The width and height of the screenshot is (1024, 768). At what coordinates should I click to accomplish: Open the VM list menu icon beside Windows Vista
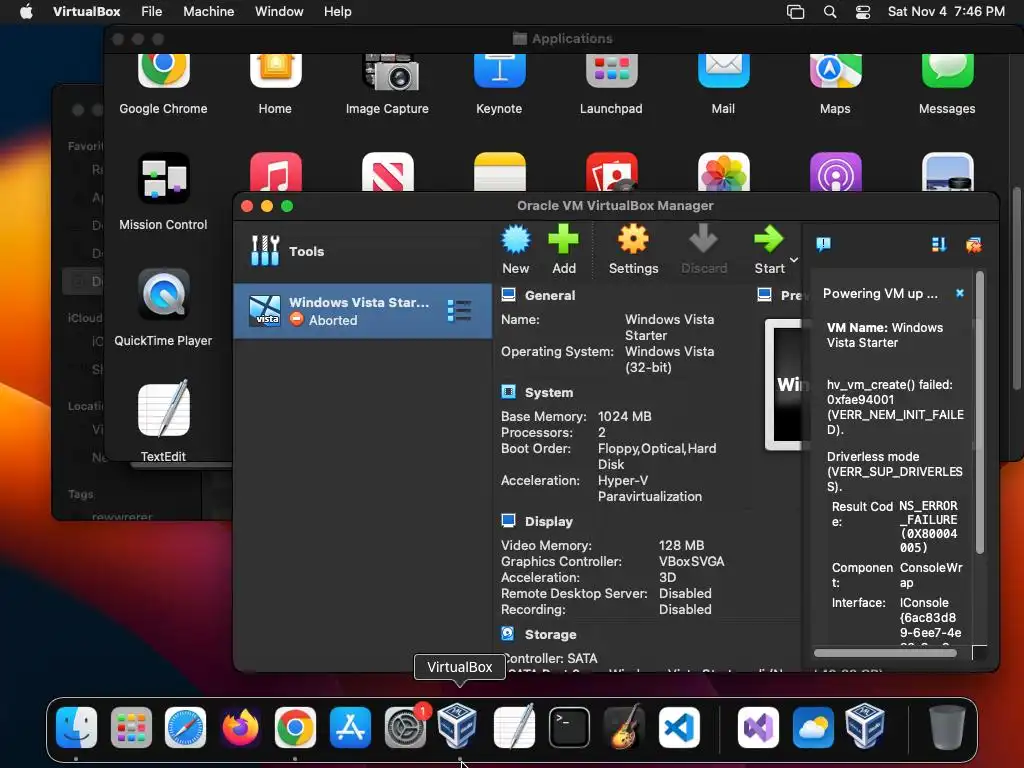click(x=459, y=311)
